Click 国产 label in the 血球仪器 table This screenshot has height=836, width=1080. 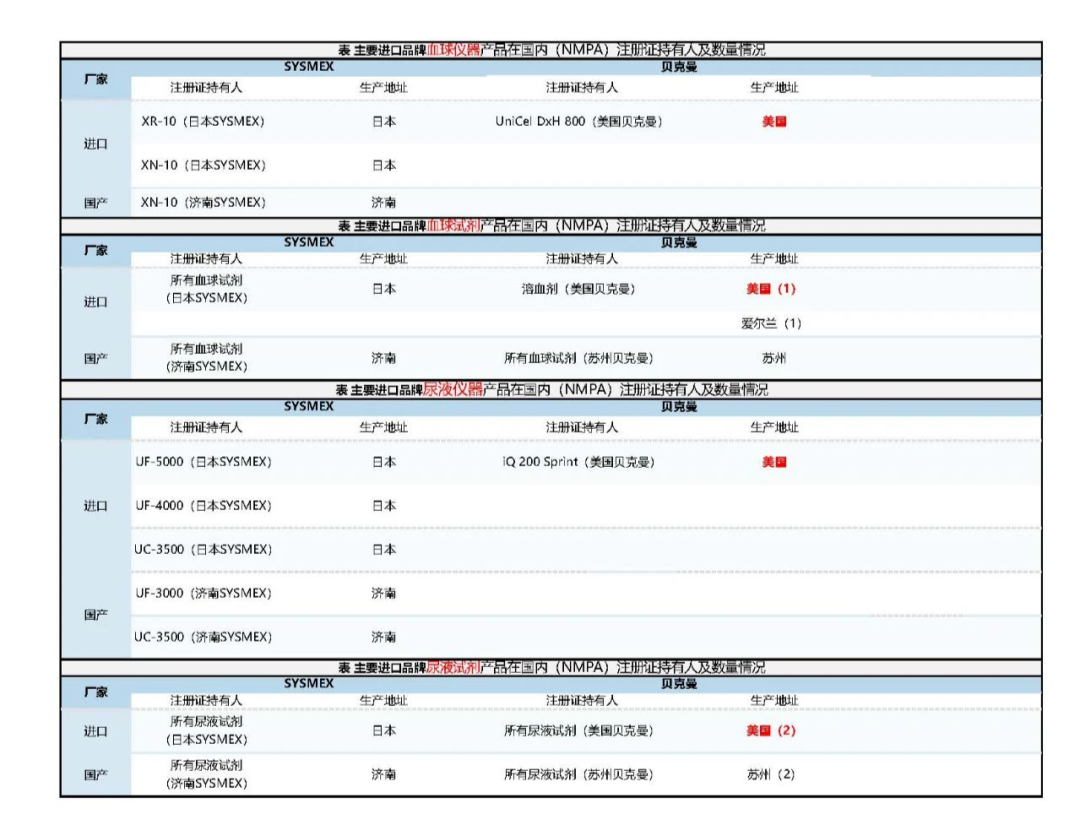[96, 203]
